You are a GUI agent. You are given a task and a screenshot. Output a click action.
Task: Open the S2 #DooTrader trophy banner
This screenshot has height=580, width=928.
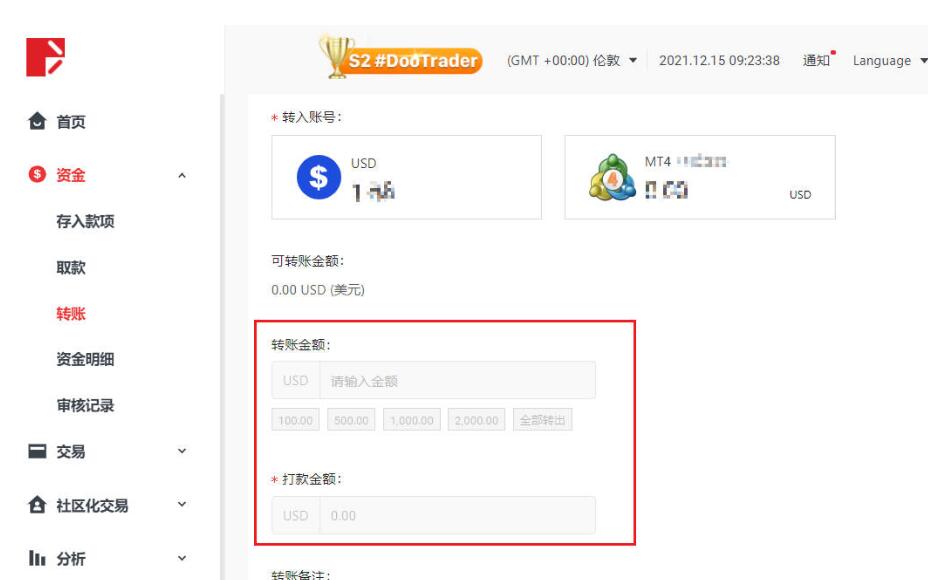coord(401,57)
